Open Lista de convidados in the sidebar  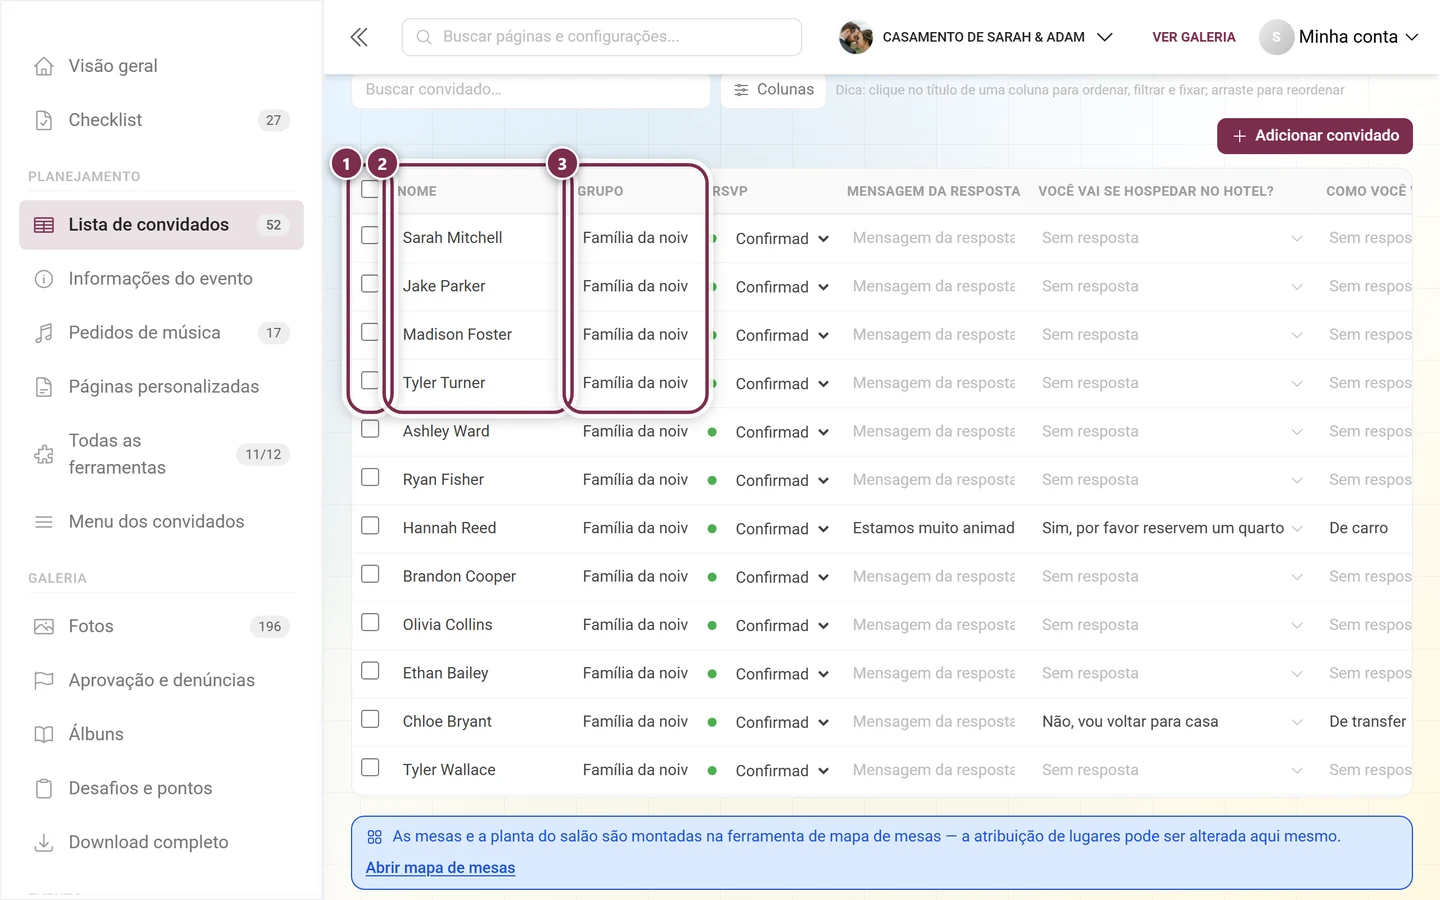pos(161,225)
